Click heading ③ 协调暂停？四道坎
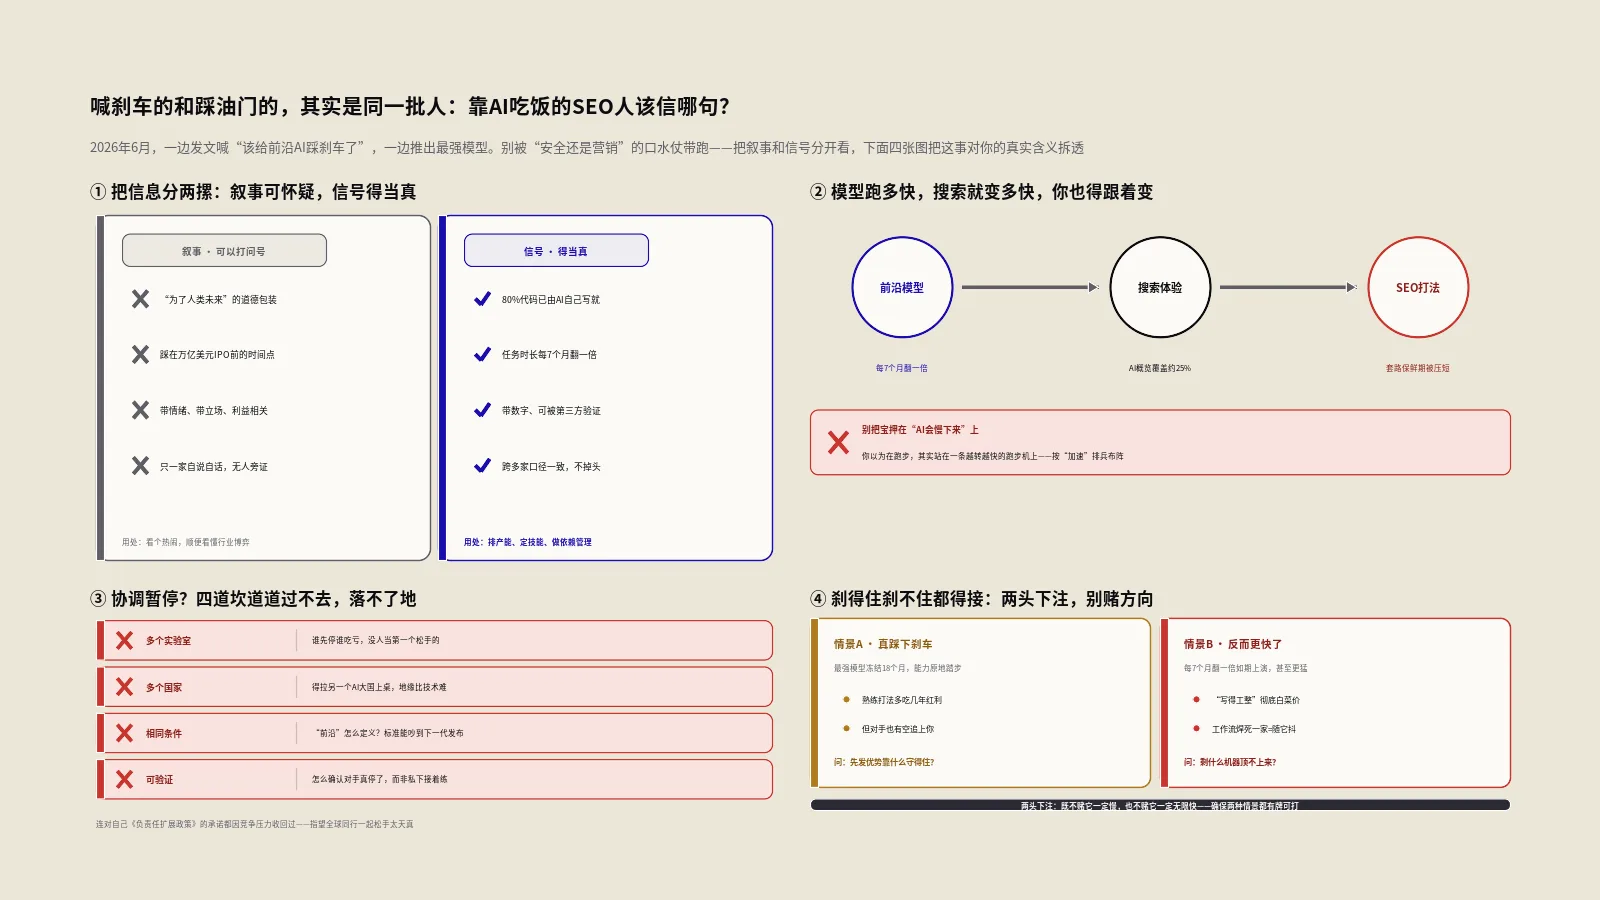 (253, 599)
